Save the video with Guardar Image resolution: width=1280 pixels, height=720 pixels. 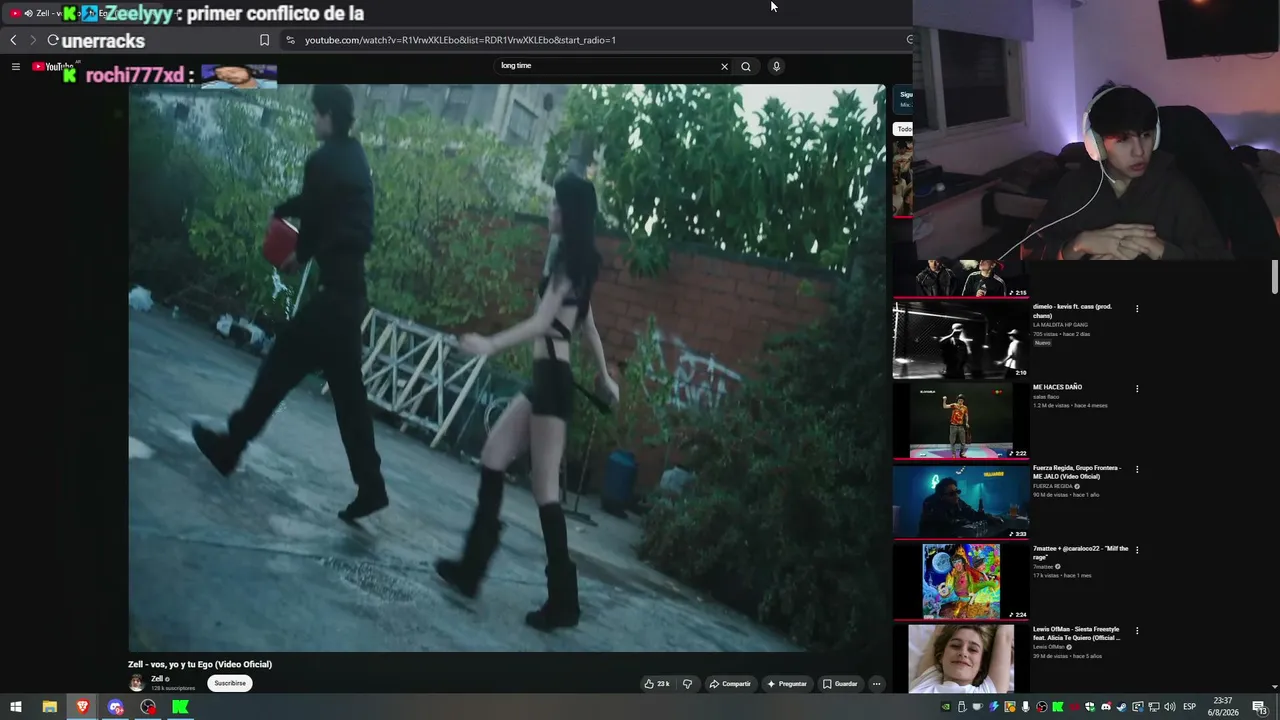point(840,684)
